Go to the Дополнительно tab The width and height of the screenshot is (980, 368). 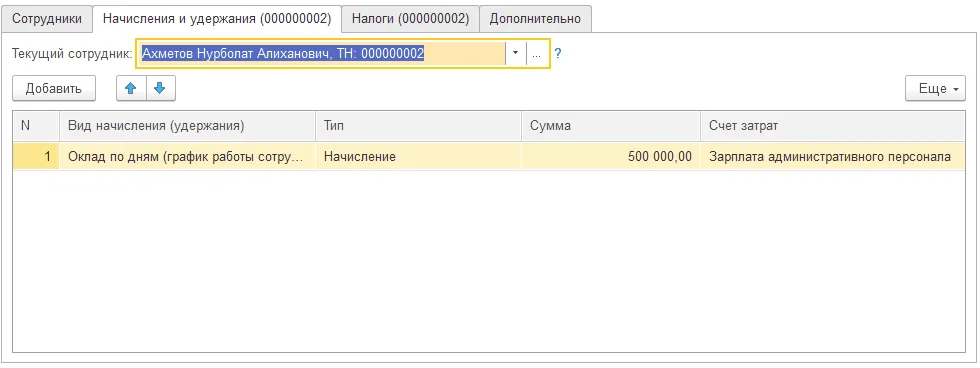coord(535,19)
